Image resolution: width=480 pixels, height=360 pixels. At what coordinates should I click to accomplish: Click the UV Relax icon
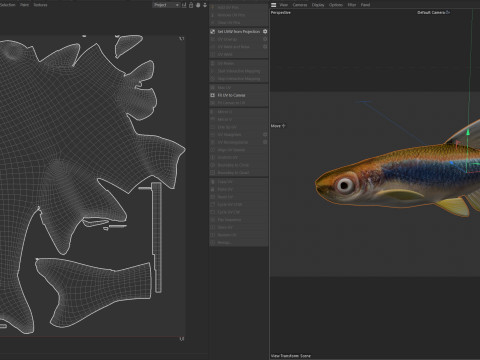(x=212, y=63)
